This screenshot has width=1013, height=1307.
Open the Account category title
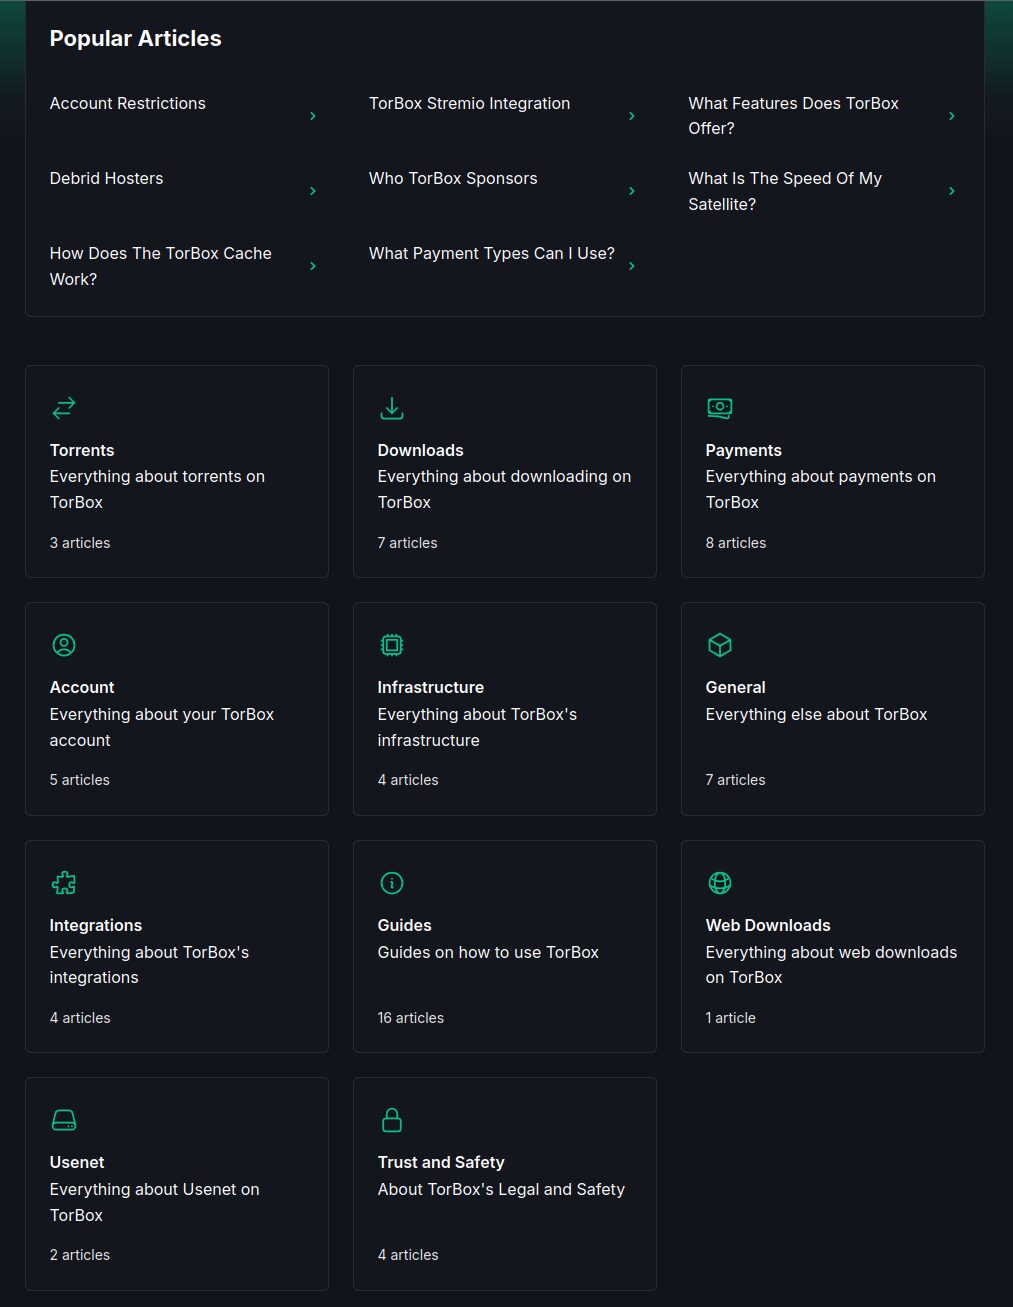tap(82, 687)
